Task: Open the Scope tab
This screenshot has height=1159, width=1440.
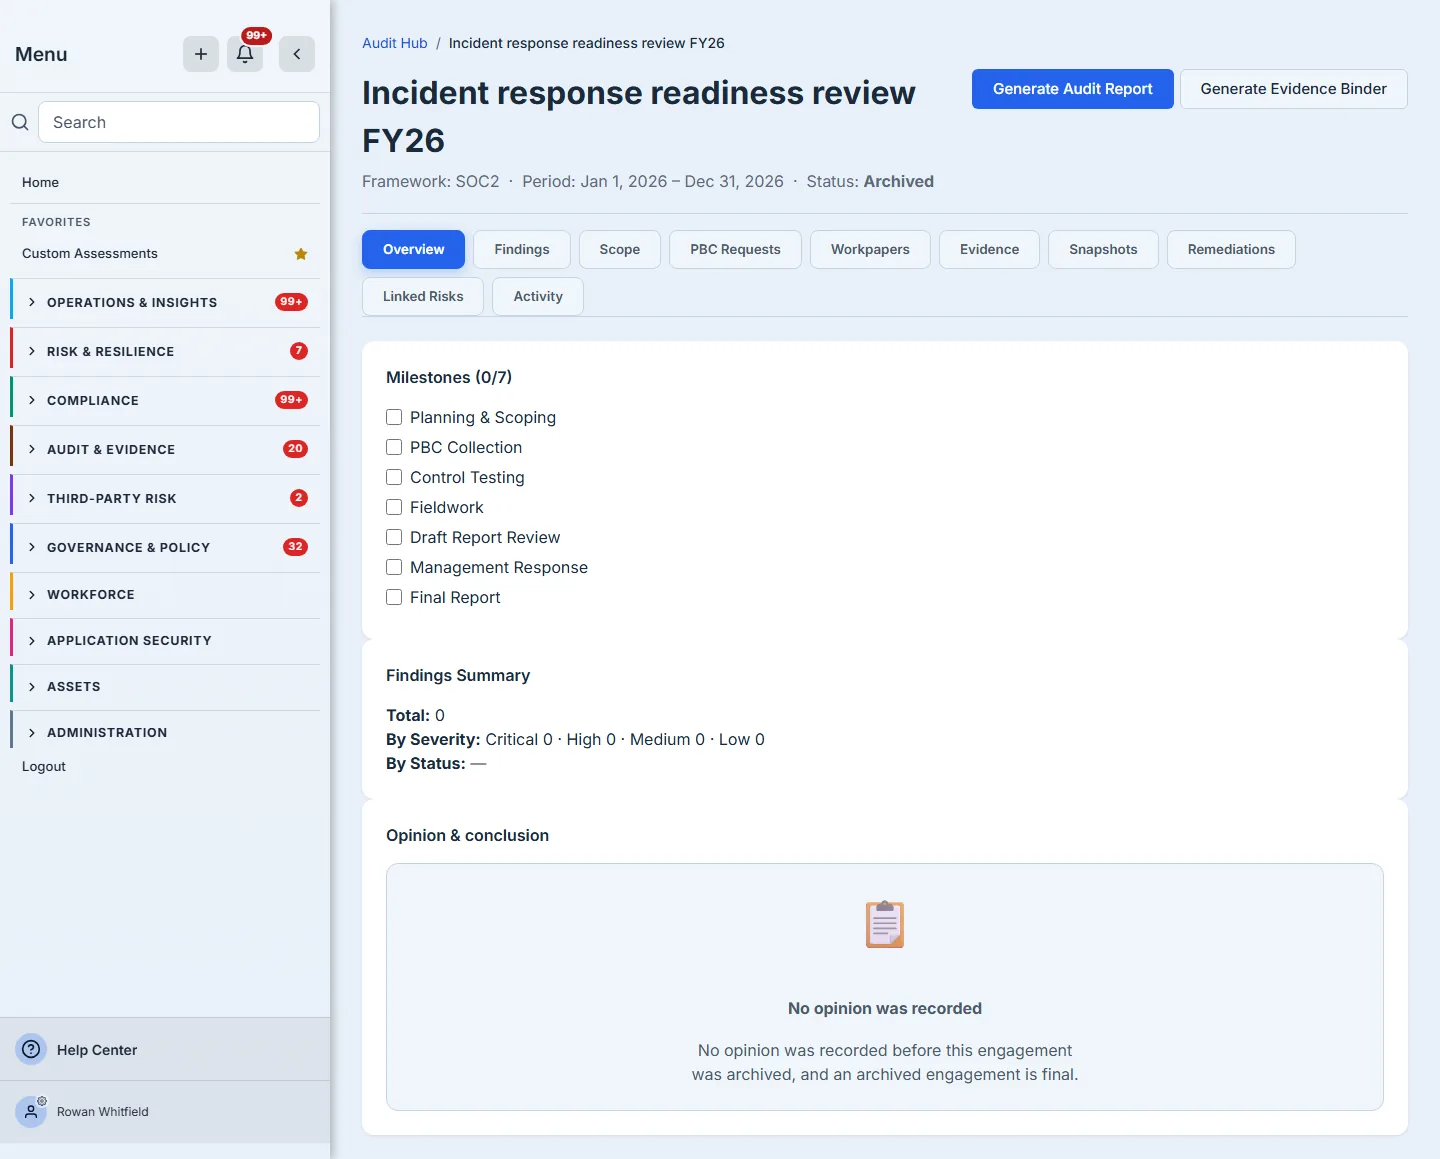Action: tap(620, 249)
